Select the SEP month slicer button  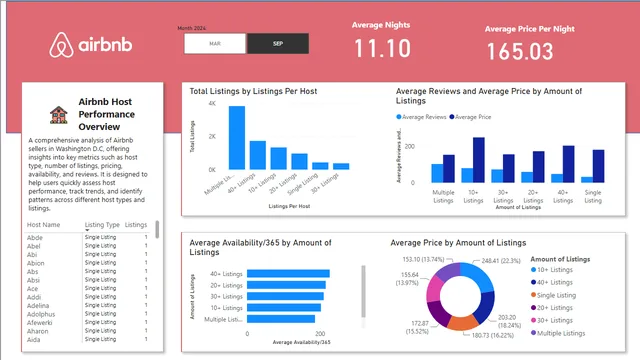[278, 43]
